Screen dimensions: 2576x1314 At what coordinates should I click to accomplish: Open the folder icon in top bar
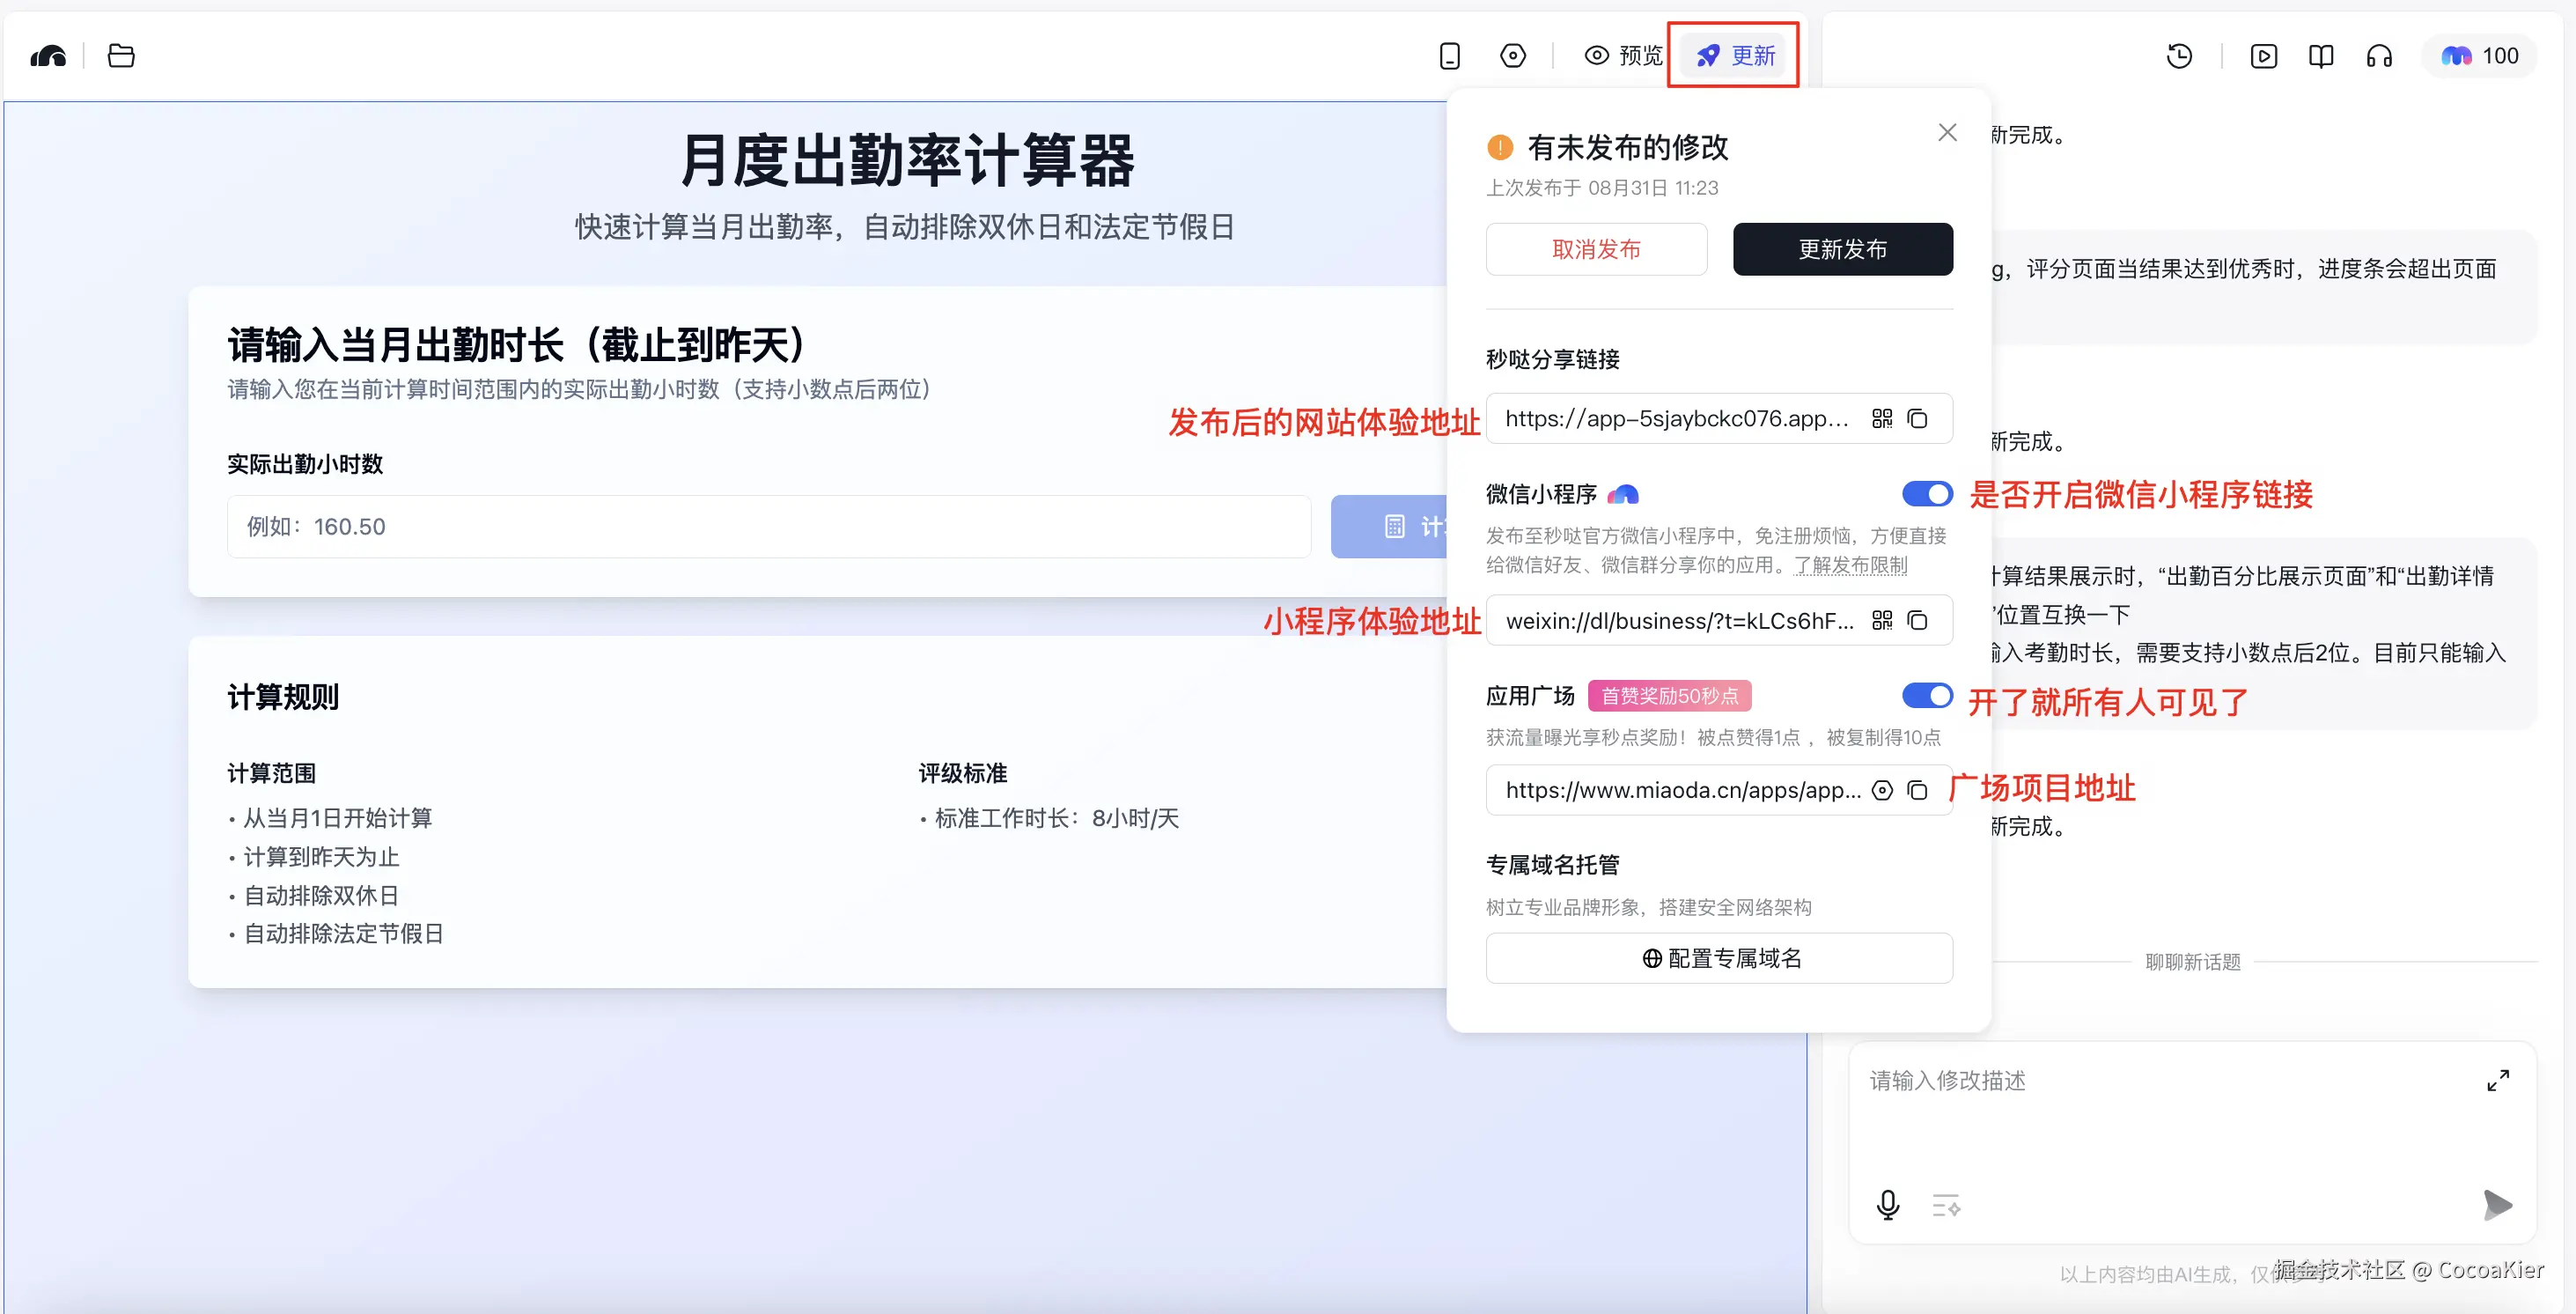click(121, 56)
